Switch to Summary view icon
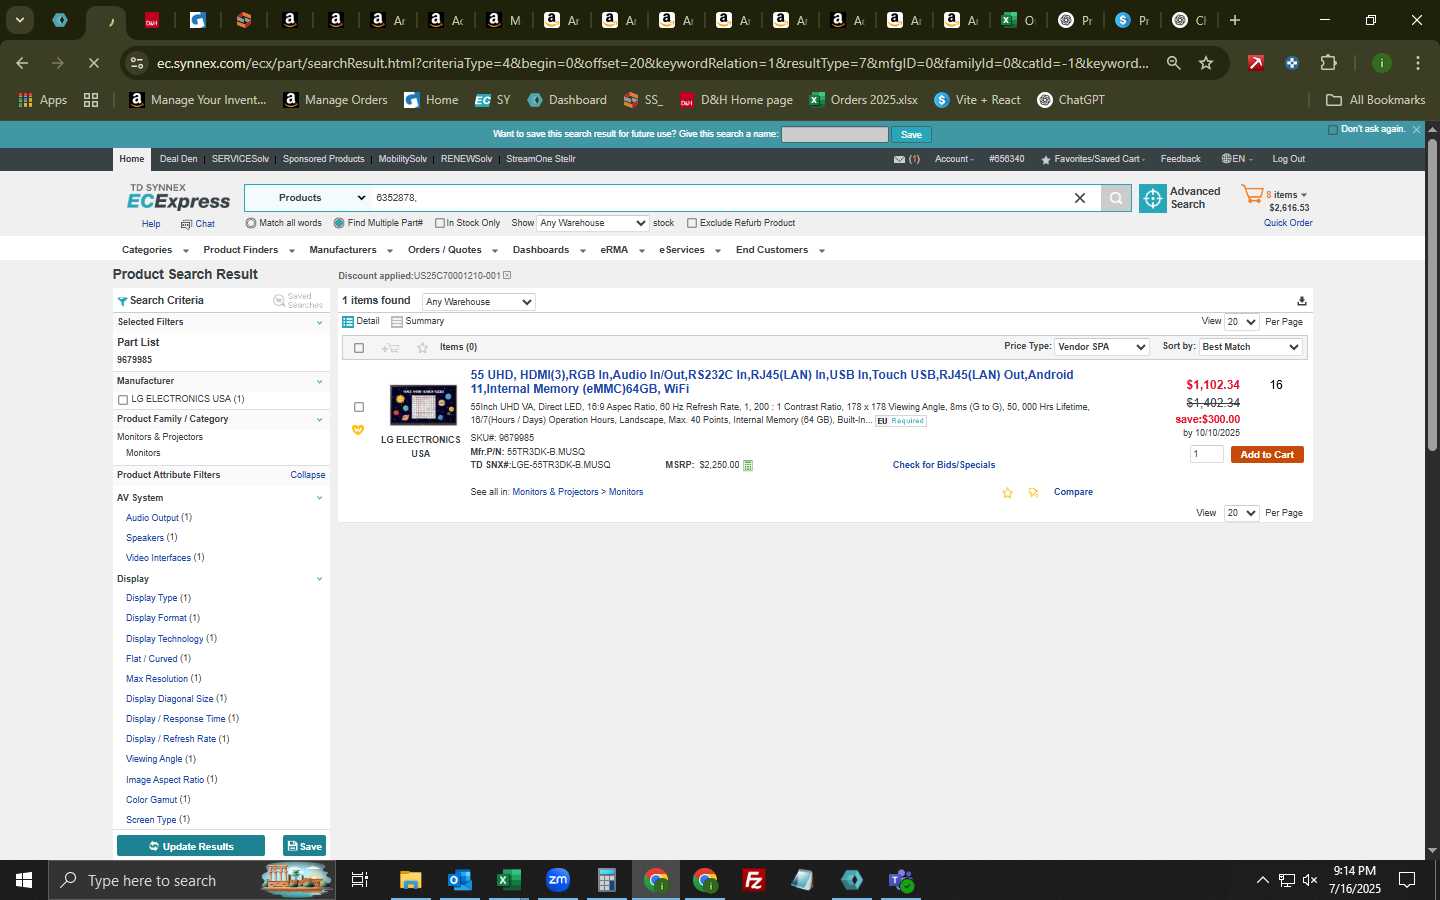This screenshot has height=900, width=1440. (397, 322)
